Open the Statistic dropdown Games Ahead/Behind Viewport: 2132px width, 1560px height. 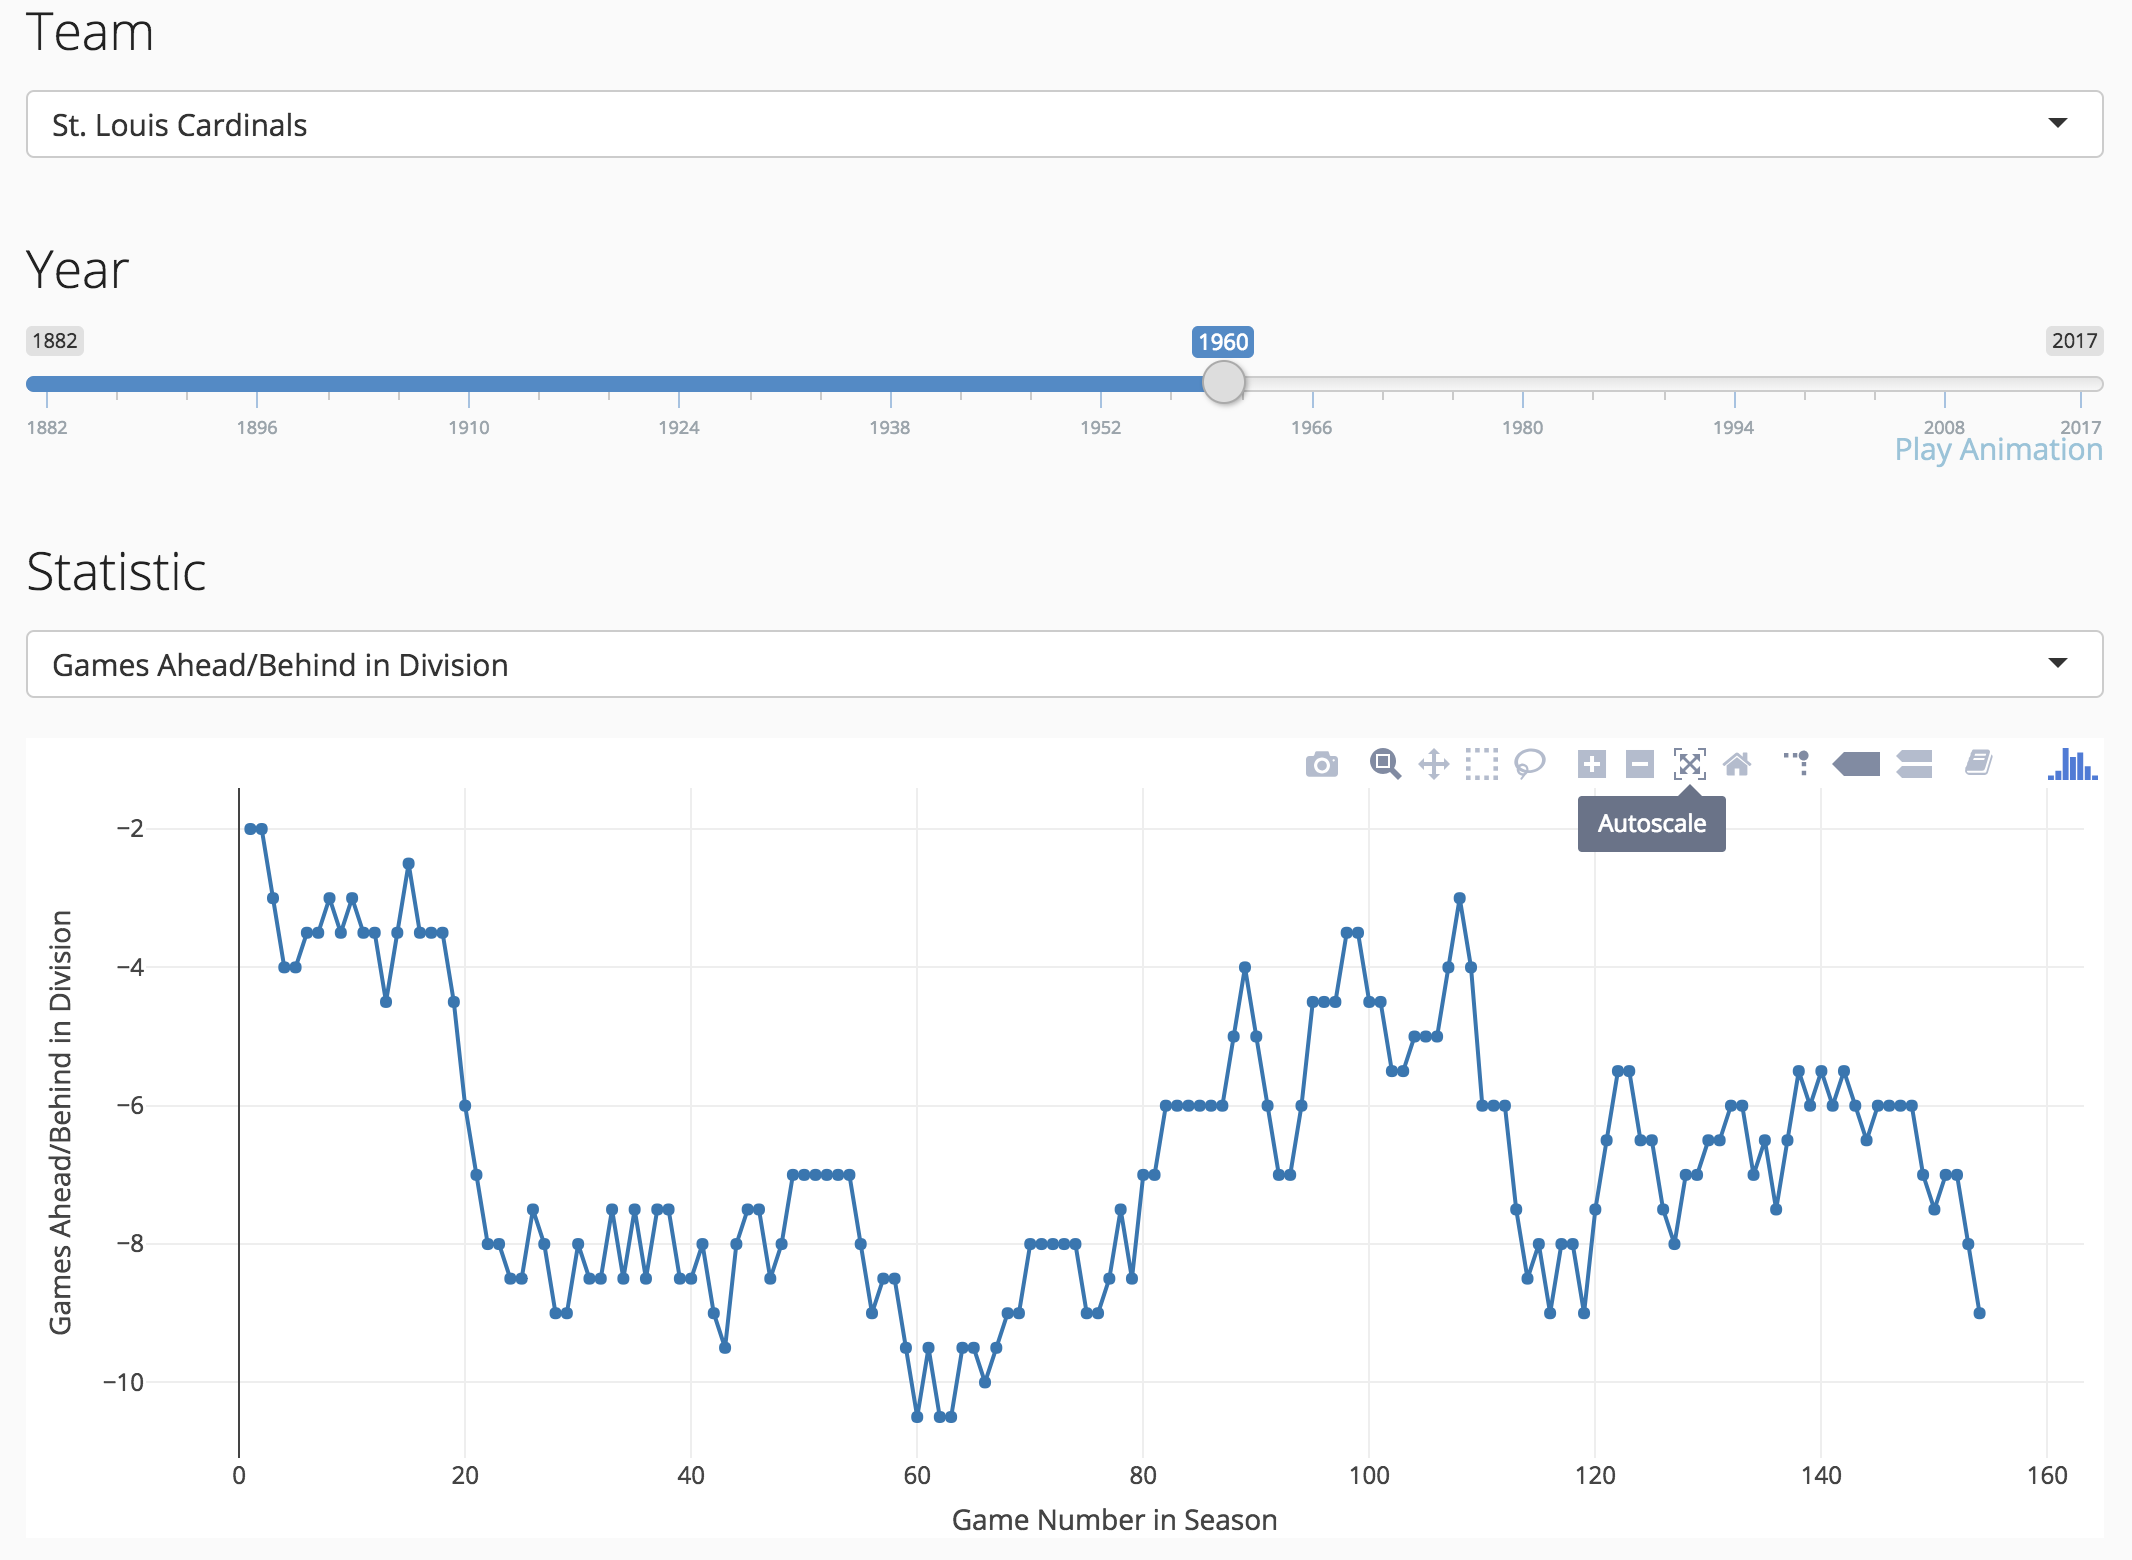[1064, 664]
